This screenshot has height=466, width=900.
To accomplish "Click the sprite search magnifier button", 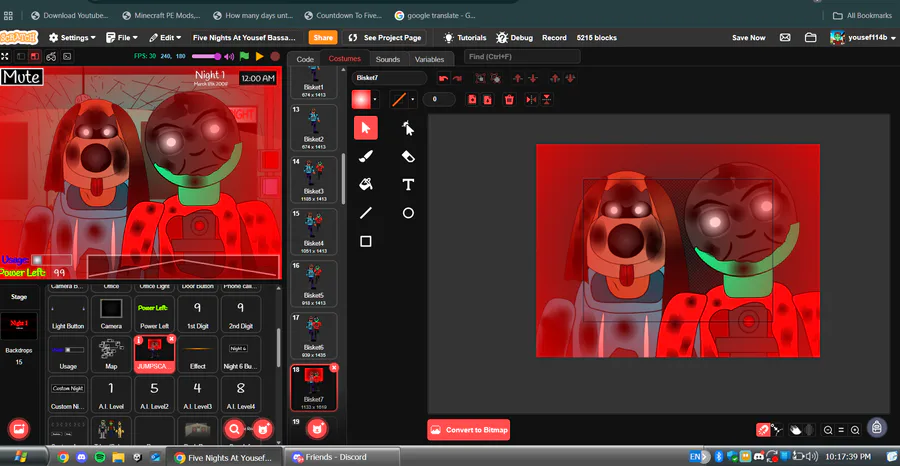I will [234, 429].
